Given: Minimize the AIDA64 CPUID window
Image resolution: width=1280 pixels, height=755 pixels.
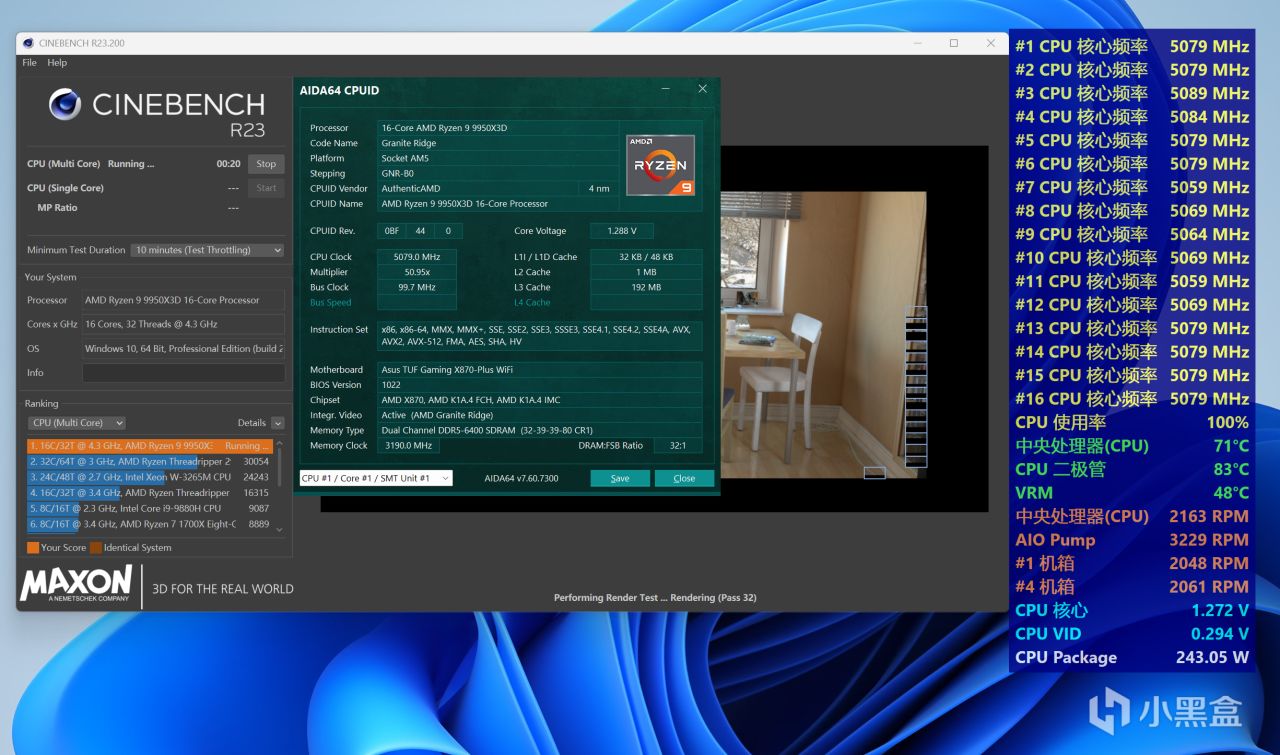Looking at the screenshot, I should pyautogui.click(x=667, y=90).
